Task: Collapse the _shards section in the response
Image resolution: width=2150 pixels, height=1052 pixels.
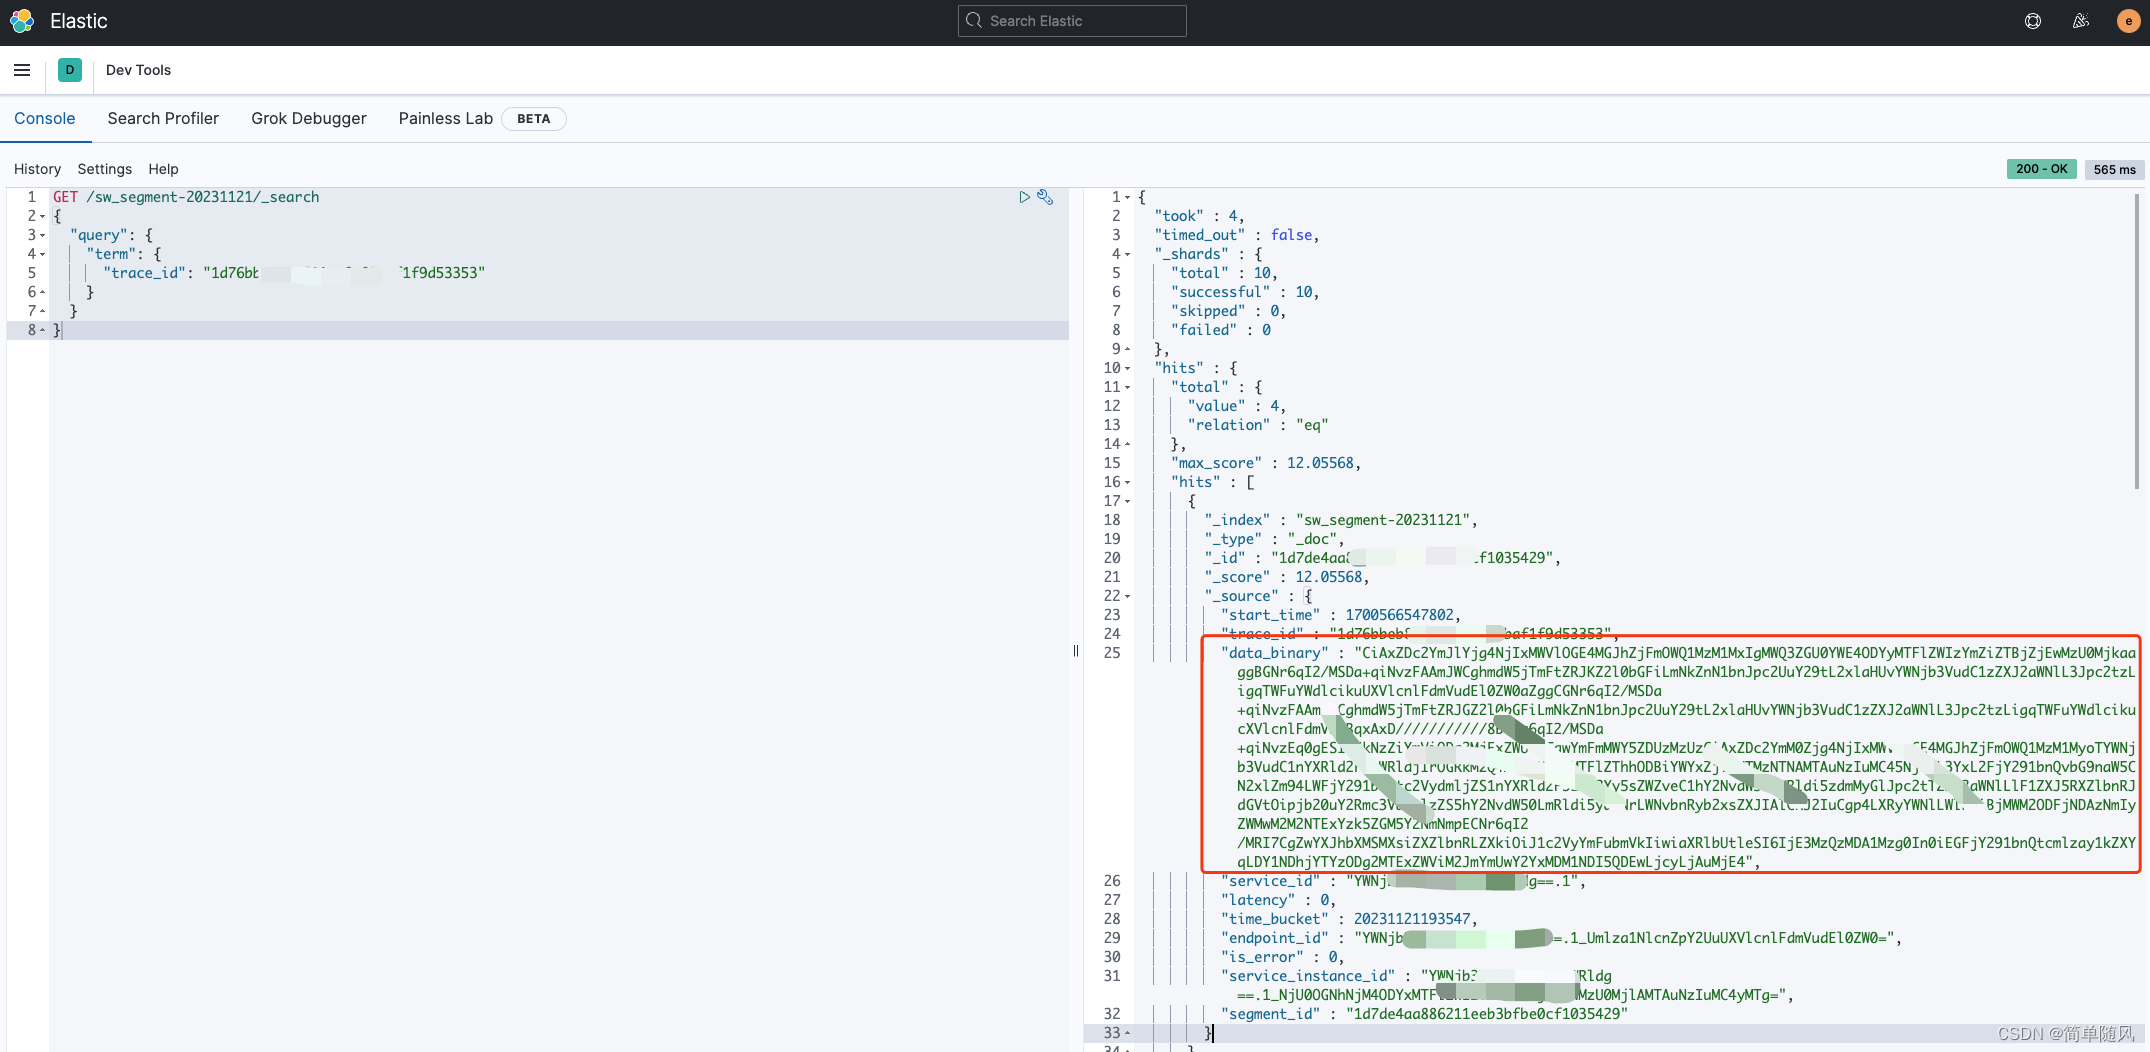Action: [1127, 255]
